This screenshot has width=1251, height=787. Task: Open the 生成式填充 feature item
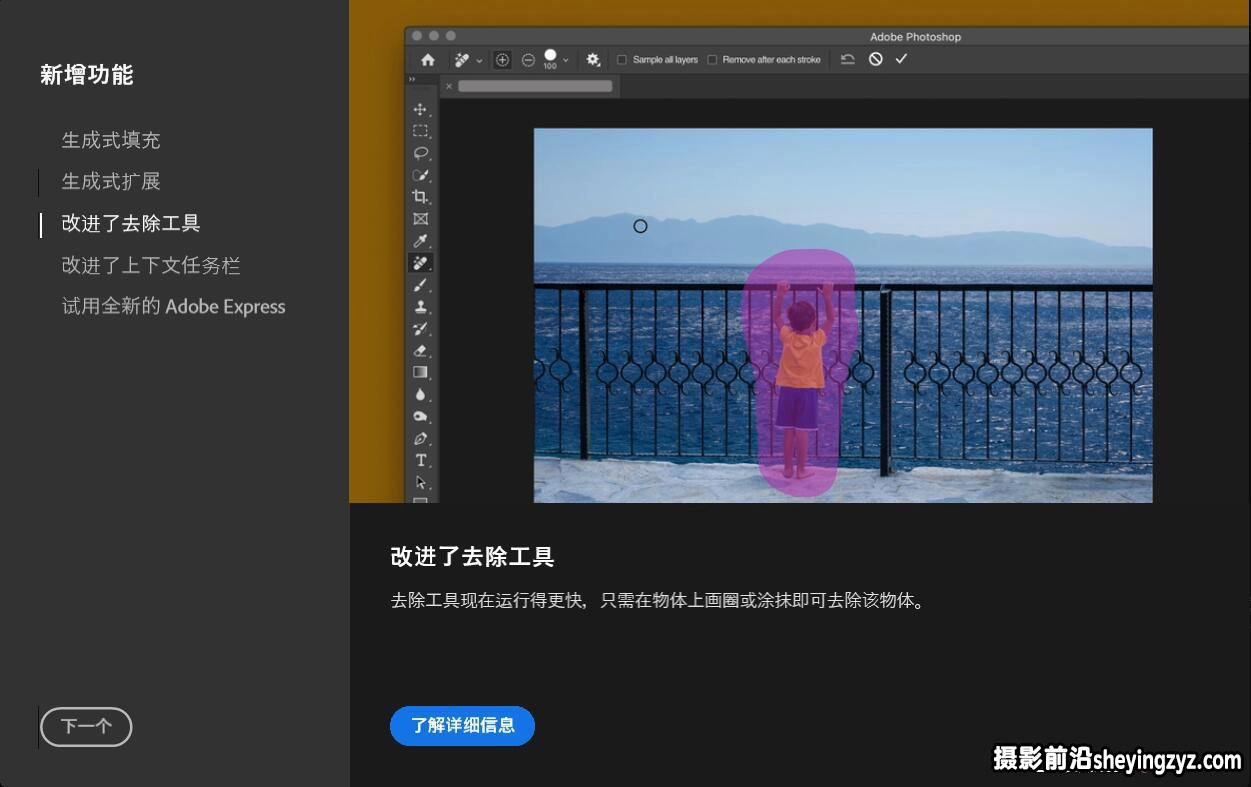coord(111,140)
